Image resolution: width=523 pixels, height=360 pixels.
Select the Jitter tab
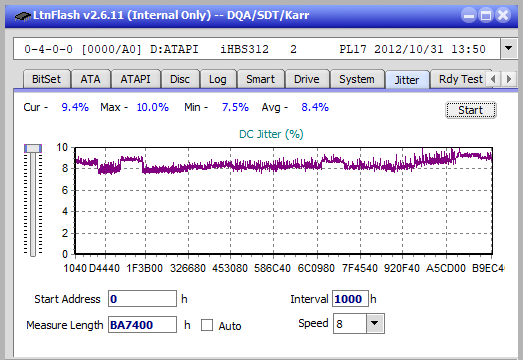pyautogui.click(x=407, y=80)
